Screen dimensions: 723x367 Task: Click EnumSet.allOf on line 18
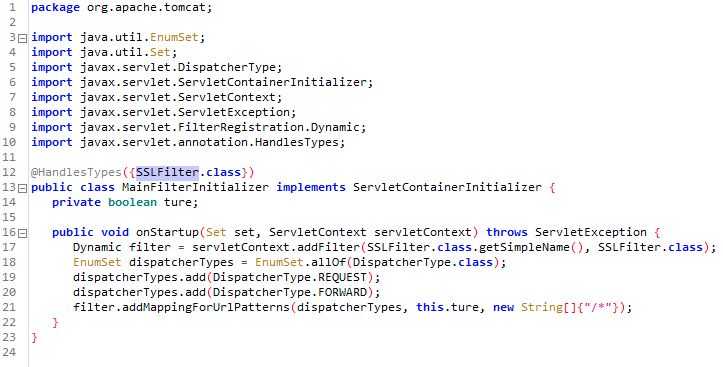click(x=300, y=262)
